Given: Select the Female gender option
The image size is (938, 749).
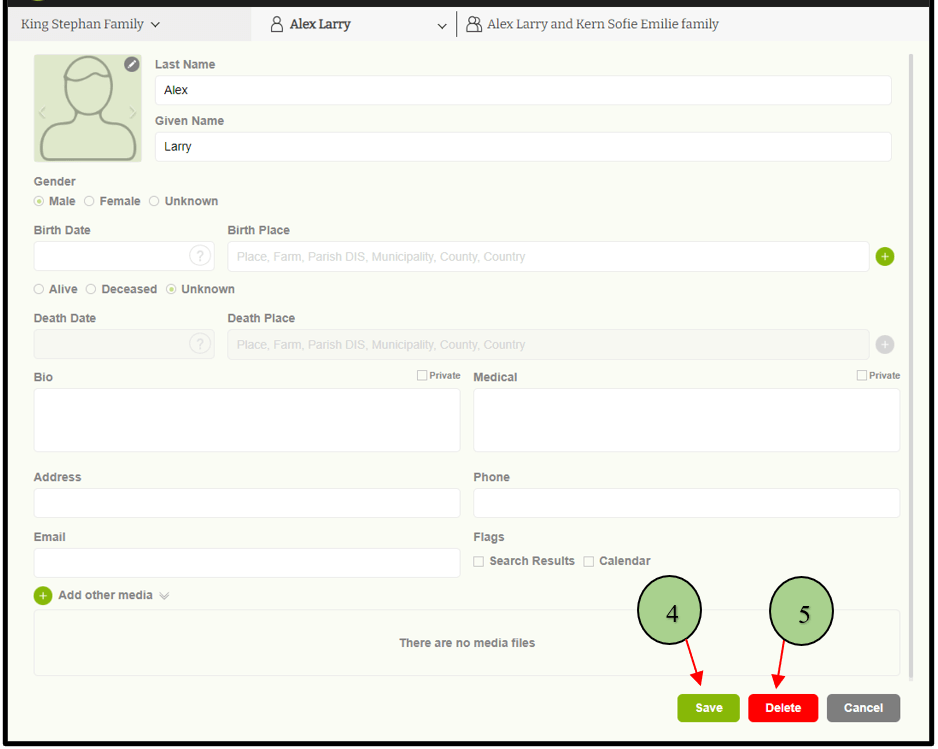Looking at the screenshot, I should (x=89, y=202).
